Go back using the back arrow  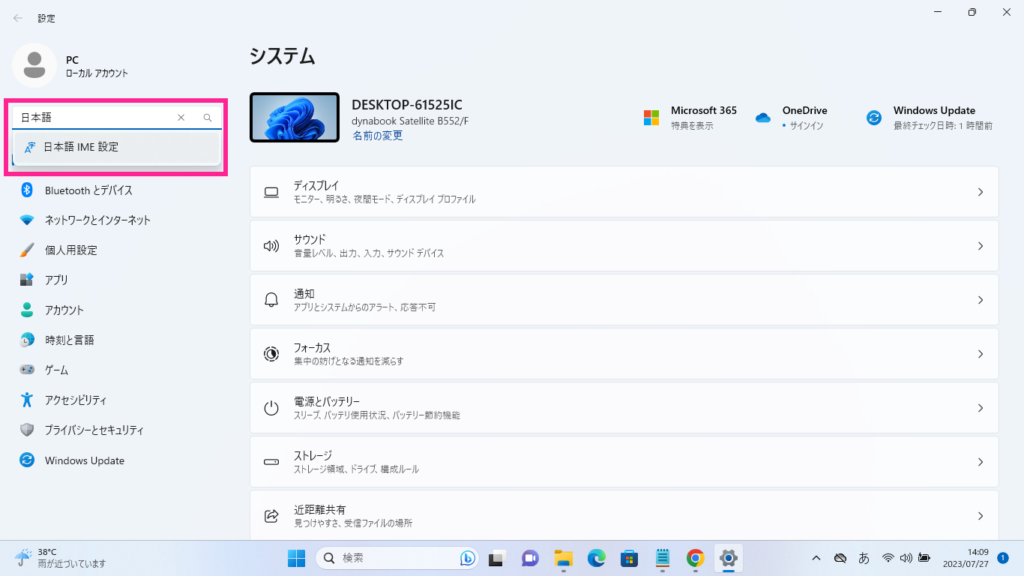click(18, 18)
